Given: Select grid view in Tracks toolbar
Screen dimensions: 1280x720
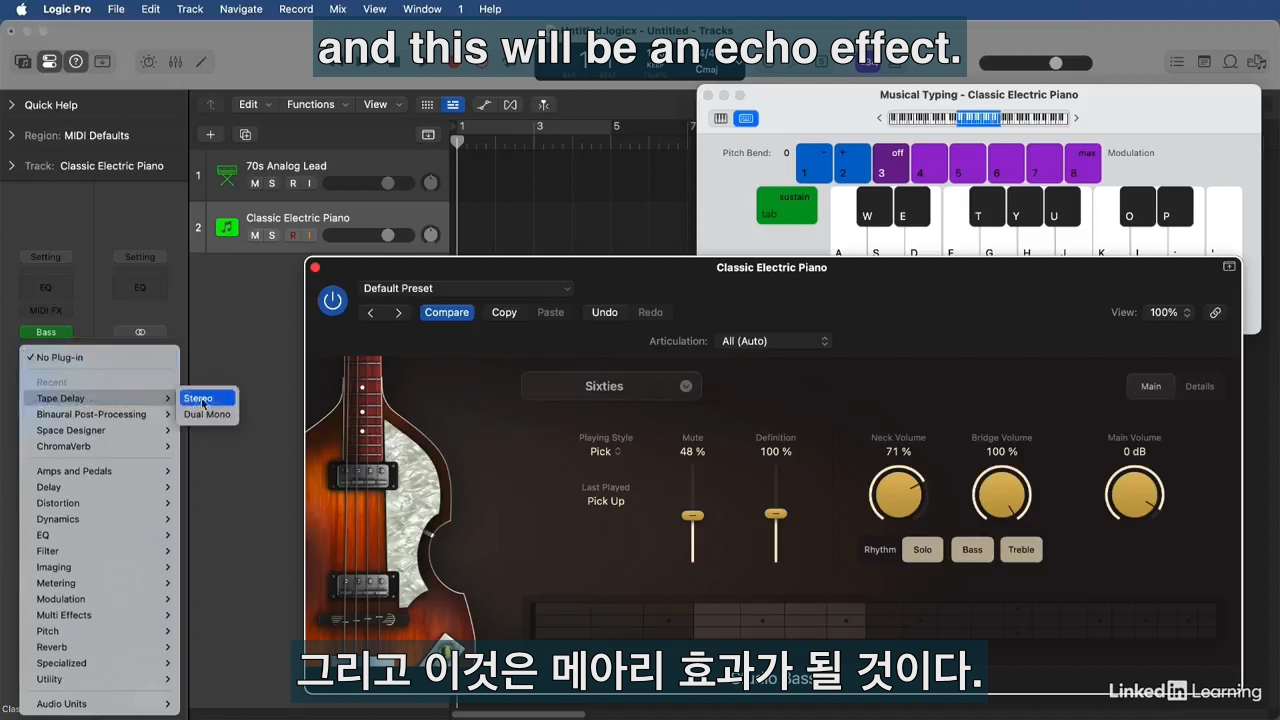Looking at the screenshot, I should click(427, 105).
